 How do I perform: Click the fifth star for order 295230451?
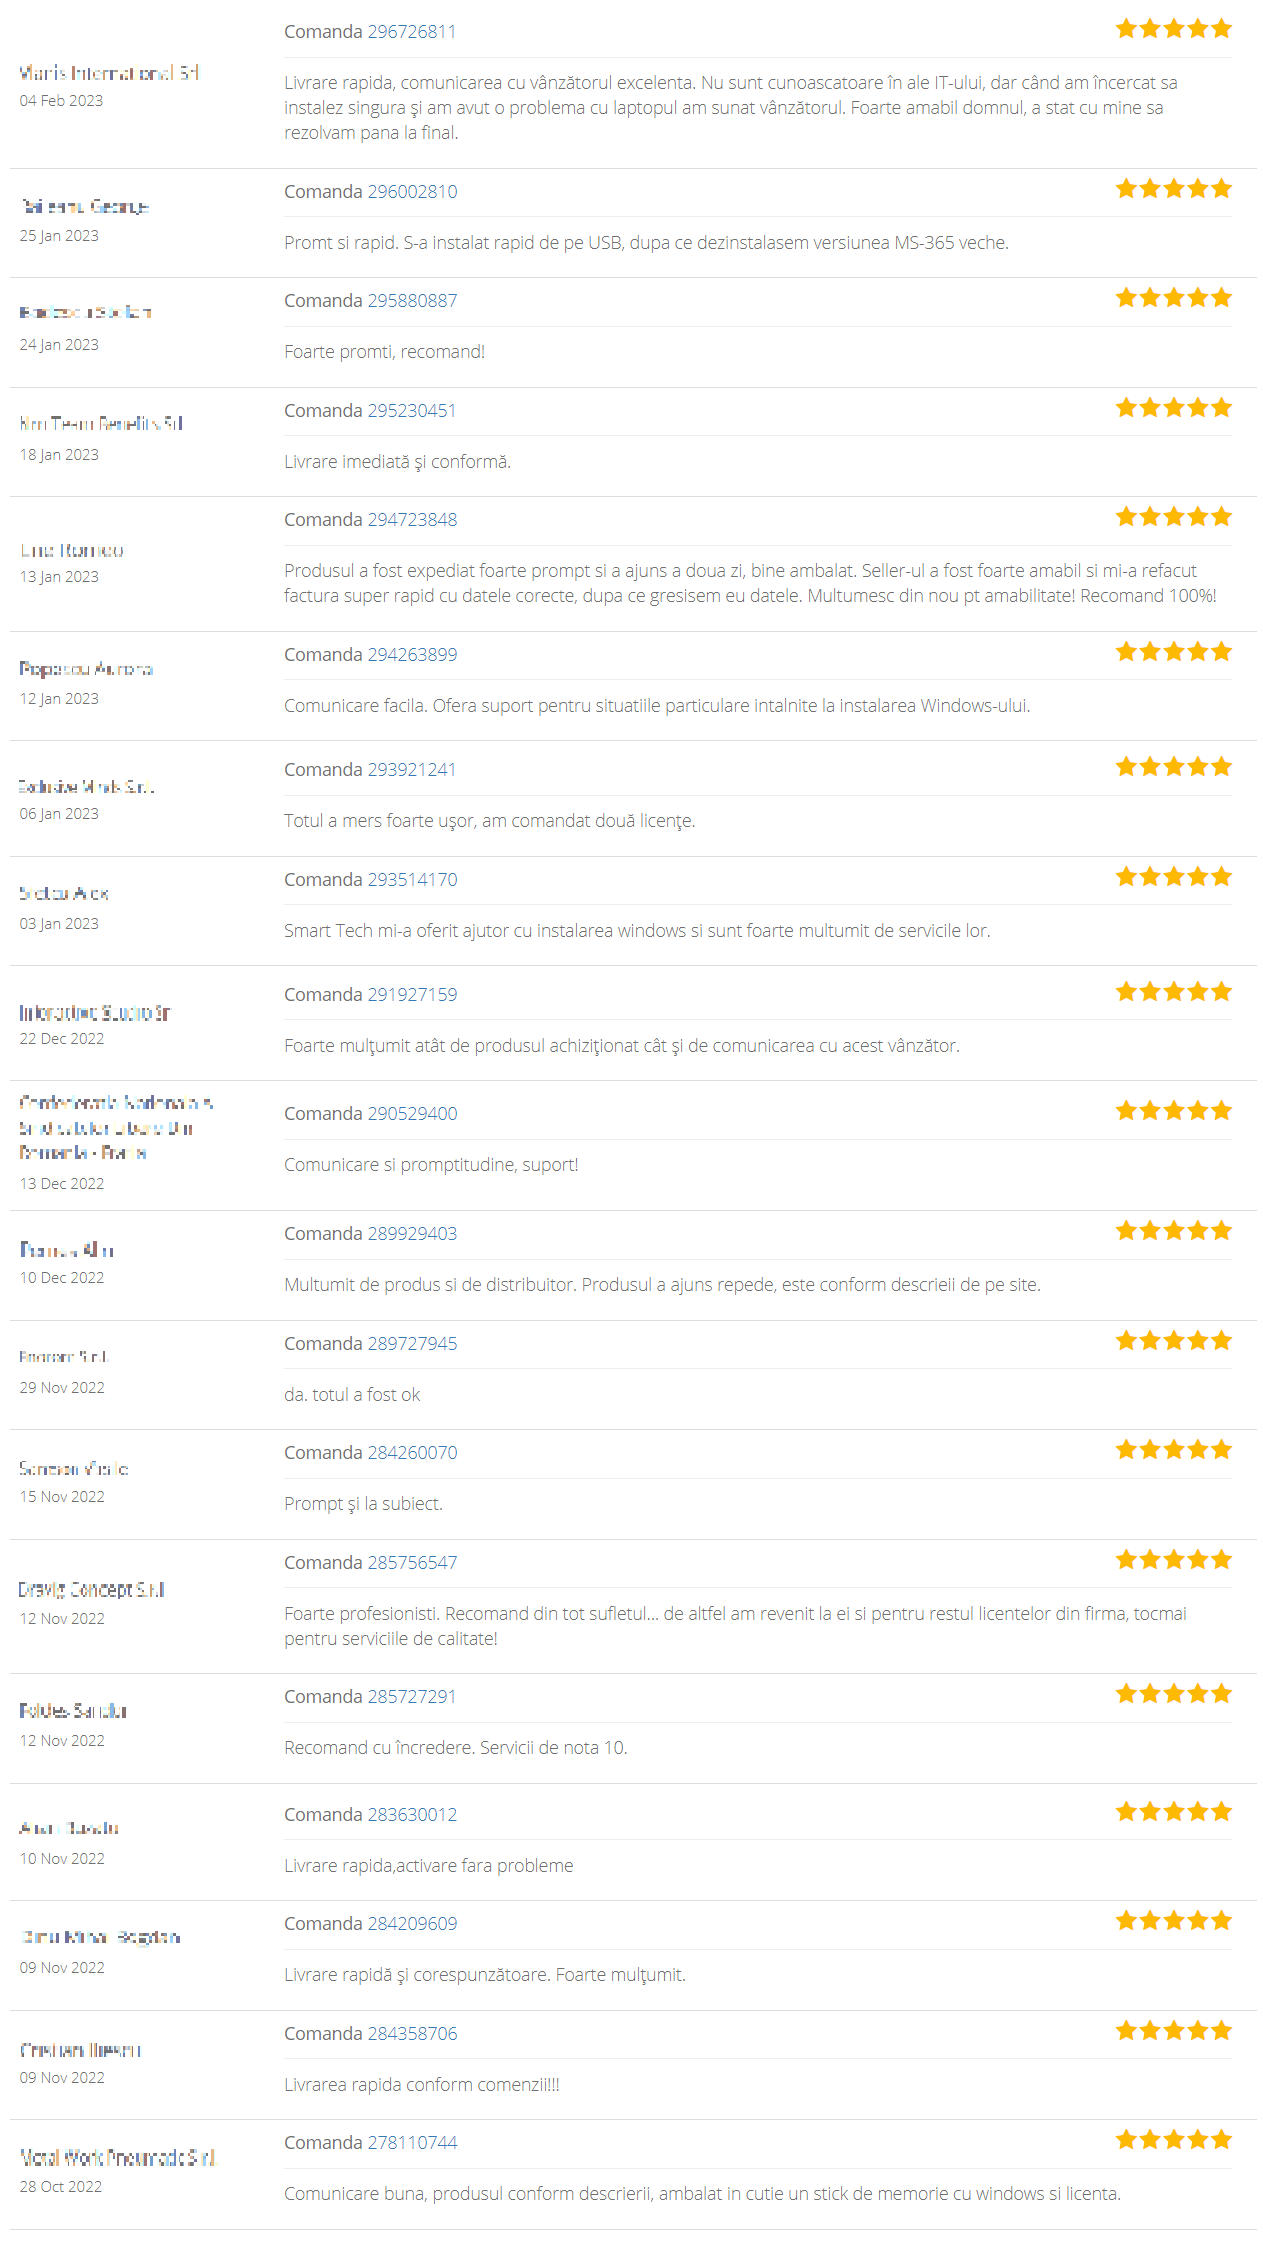coord(1224,407)
